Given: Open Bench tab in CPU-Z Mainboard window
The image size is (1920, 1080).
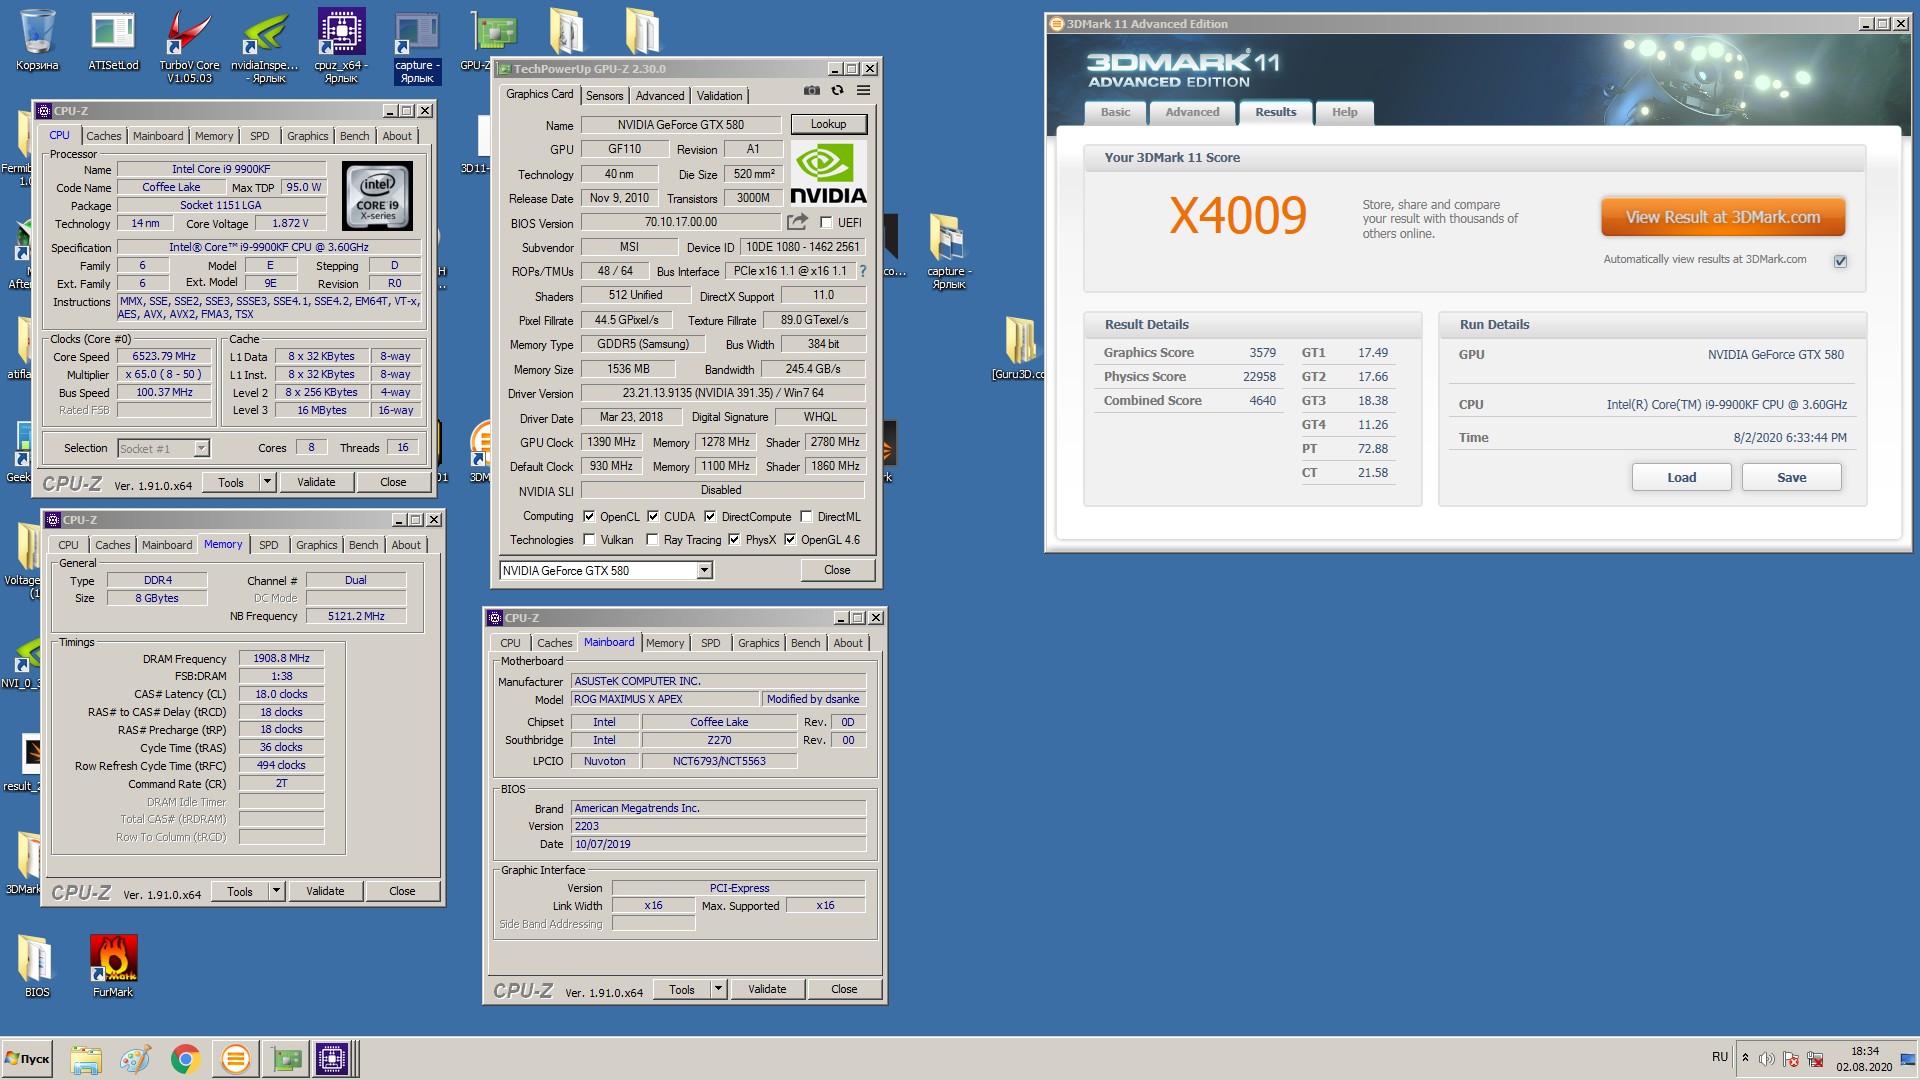Looking at the screenshot, I should [x=805, y=643].
